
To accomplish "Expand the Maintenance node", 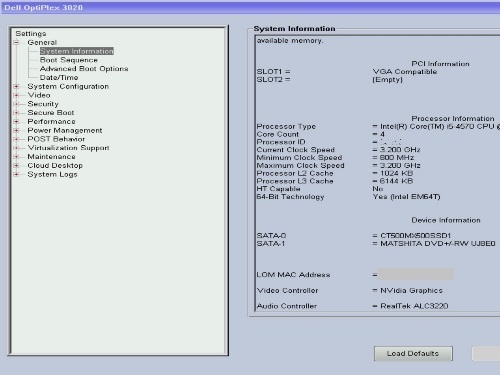I will [16, 157].
